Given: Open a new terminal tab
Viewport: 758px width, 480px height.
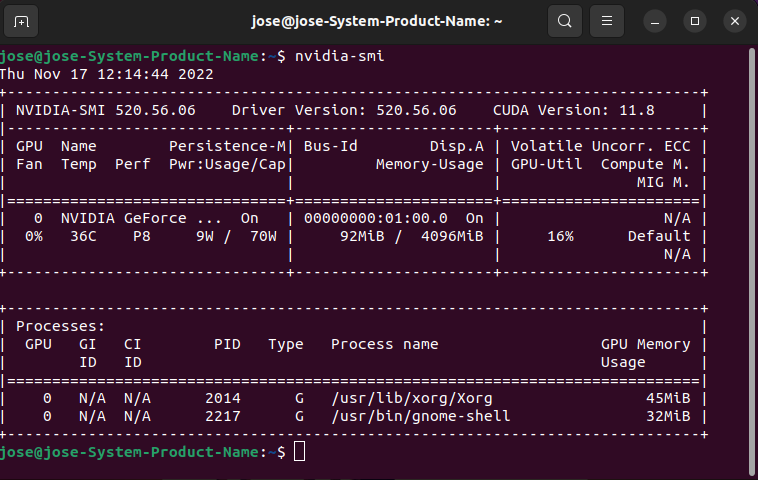Looking at the screenshot, I should 21,21.
